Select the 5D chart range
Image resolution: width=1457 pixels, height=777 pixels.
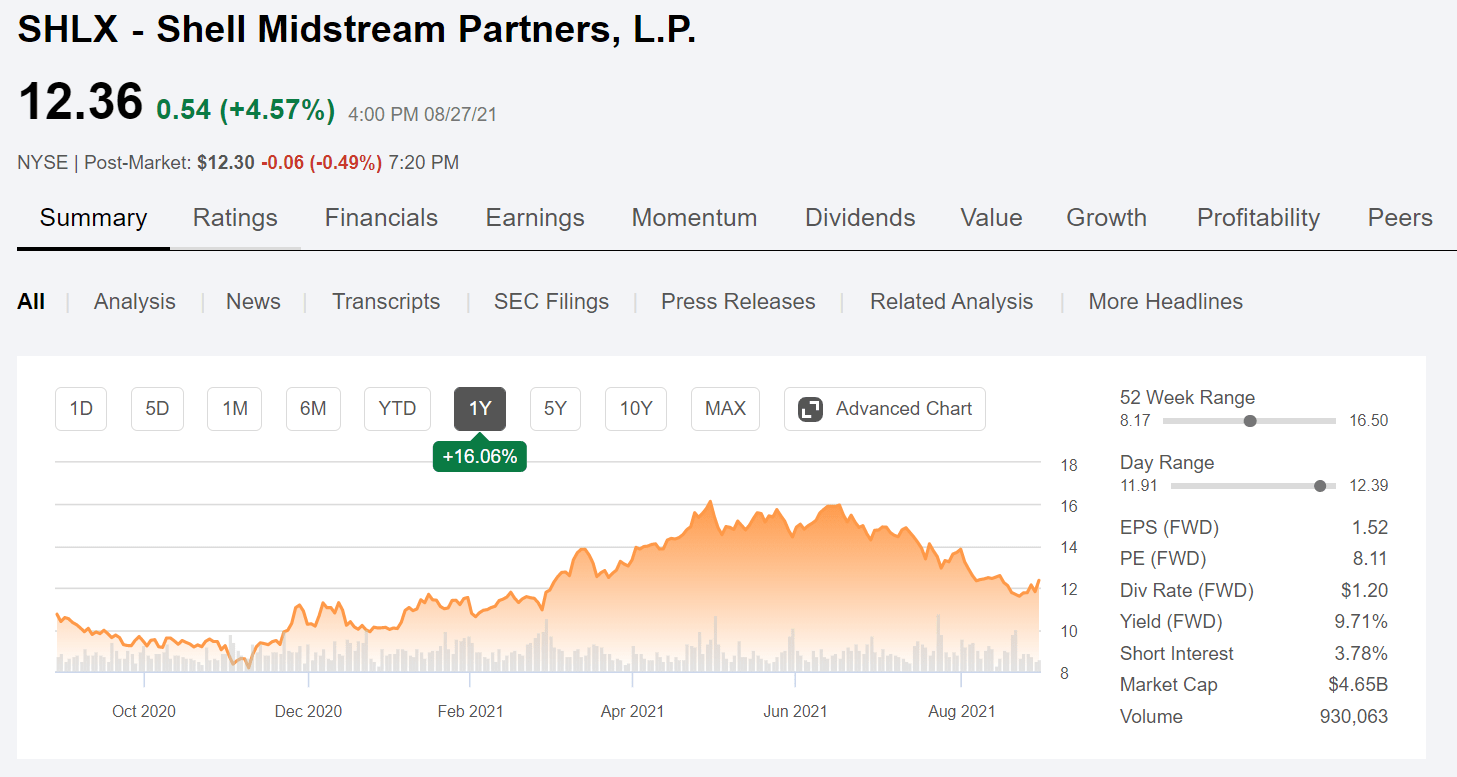pos(157,408)
